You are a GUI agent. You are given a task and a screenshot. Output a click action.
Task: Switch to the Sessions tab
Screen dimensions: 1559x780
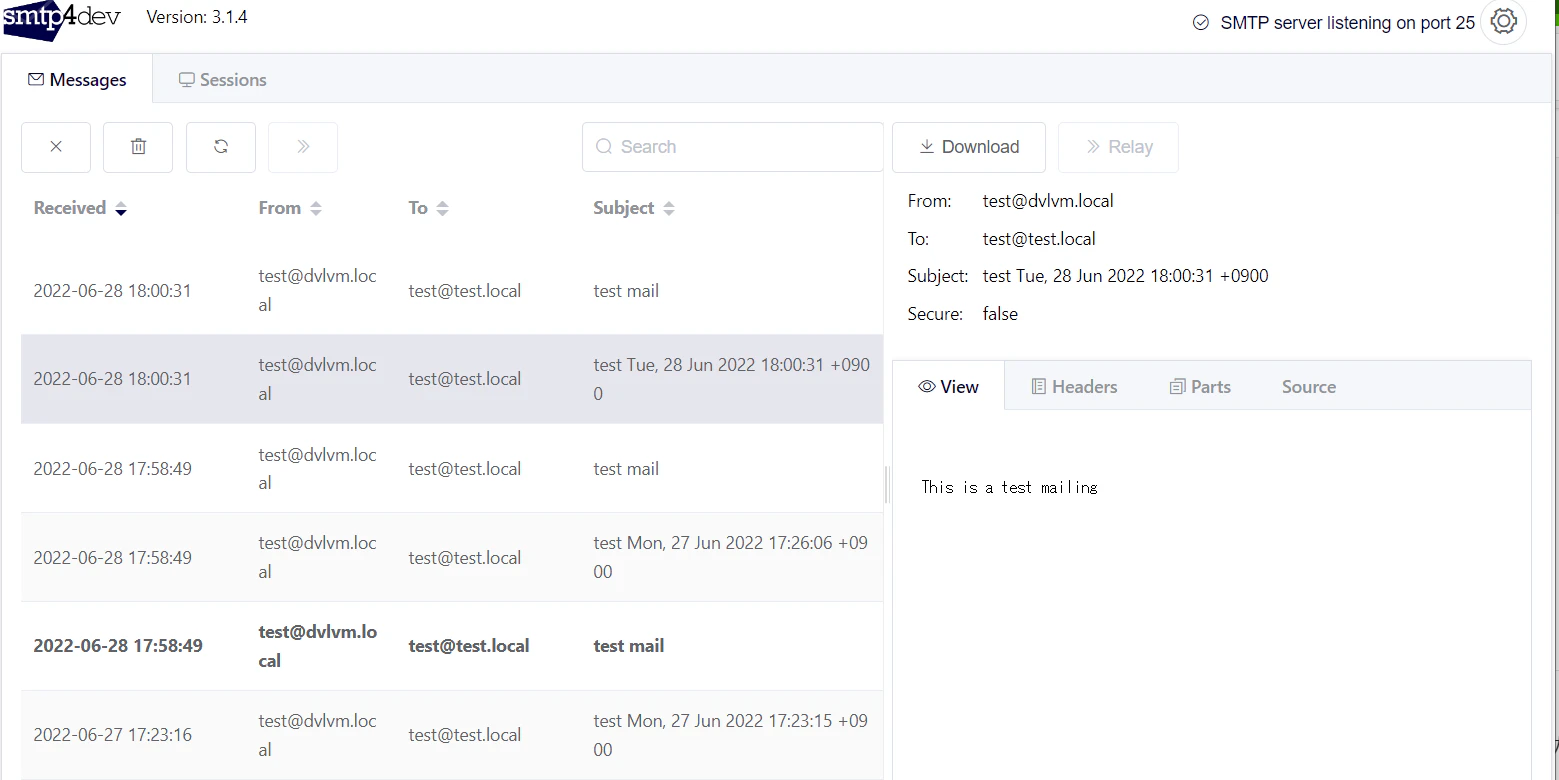(222, 80)
